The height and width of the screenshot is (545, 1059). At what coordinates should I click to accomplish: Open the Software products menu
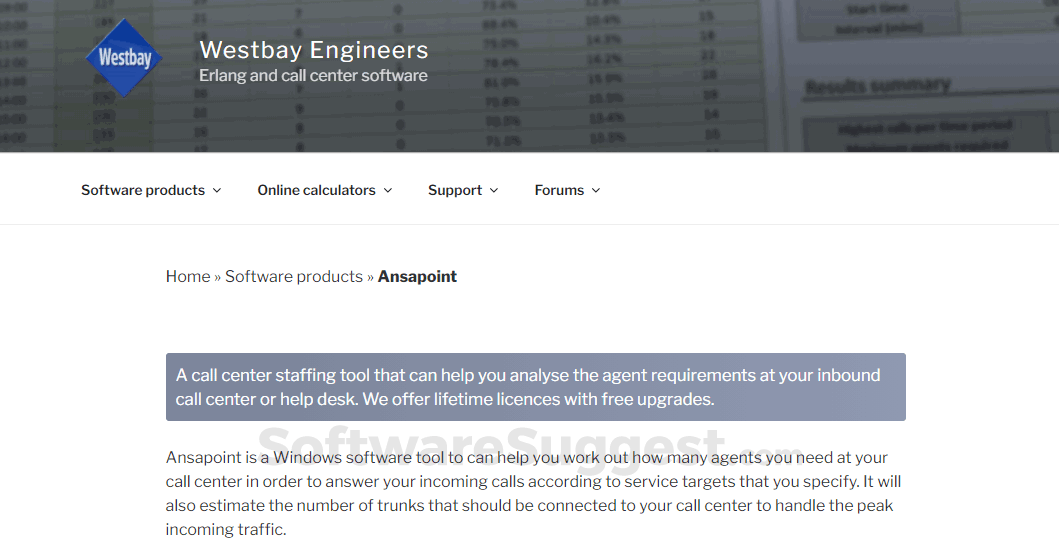[x=143, y=190]
